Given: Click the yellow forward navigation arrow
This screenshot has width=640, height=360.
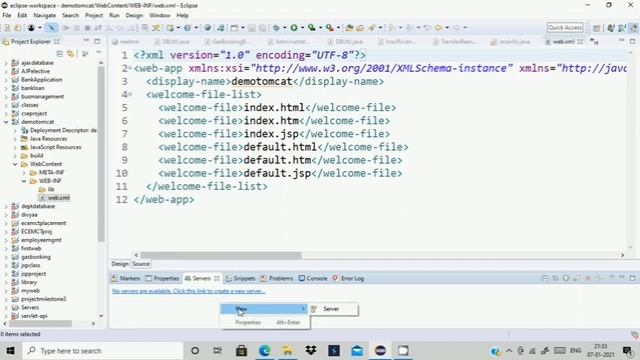Looking at the screenshot, I should pos(438,28).
